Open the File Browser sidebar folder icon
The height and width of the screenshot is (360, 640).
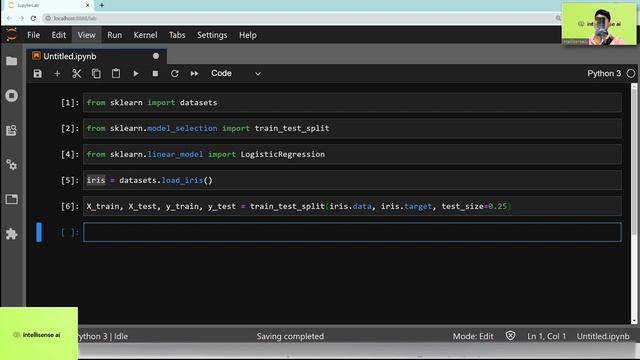(12, 61)
